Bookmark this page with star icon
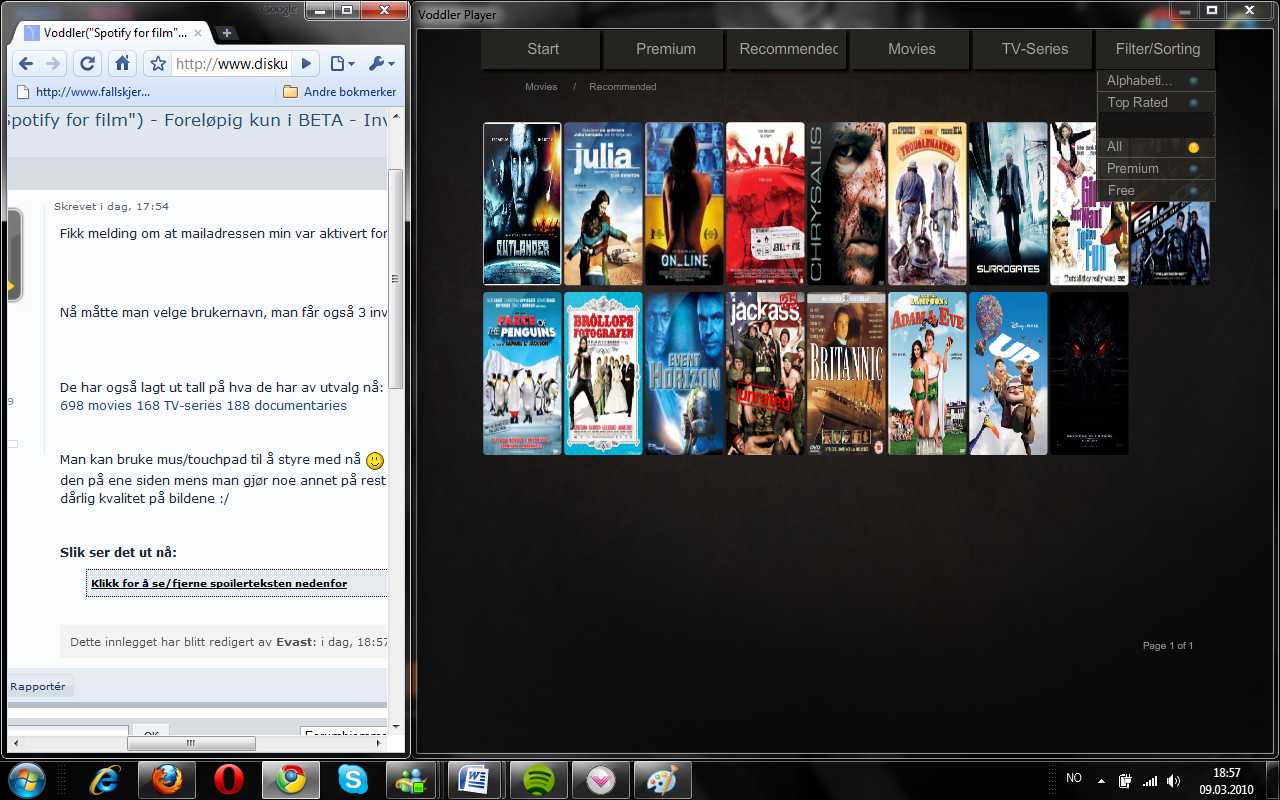Screen dimensions: 1280x800 pyautogui.click(x=158, y=64)
